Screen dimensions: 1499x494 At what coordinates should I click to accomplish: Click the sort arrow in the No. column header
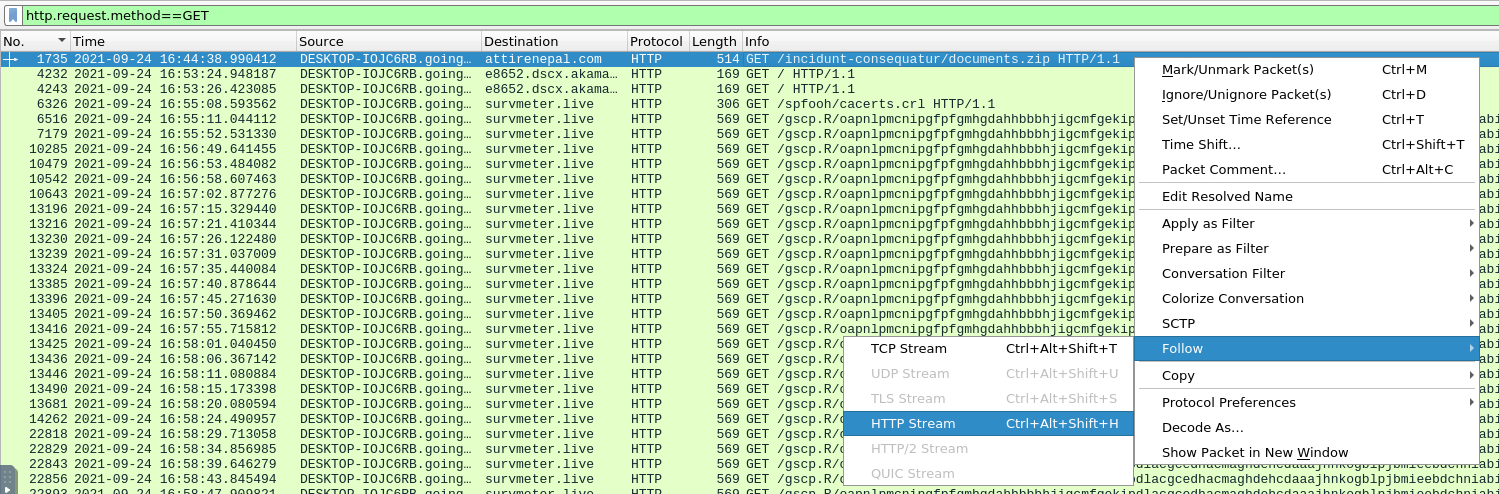[62, 41]
